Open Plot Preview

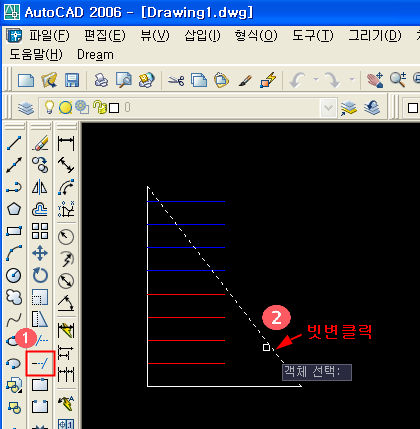coord(124,80)
